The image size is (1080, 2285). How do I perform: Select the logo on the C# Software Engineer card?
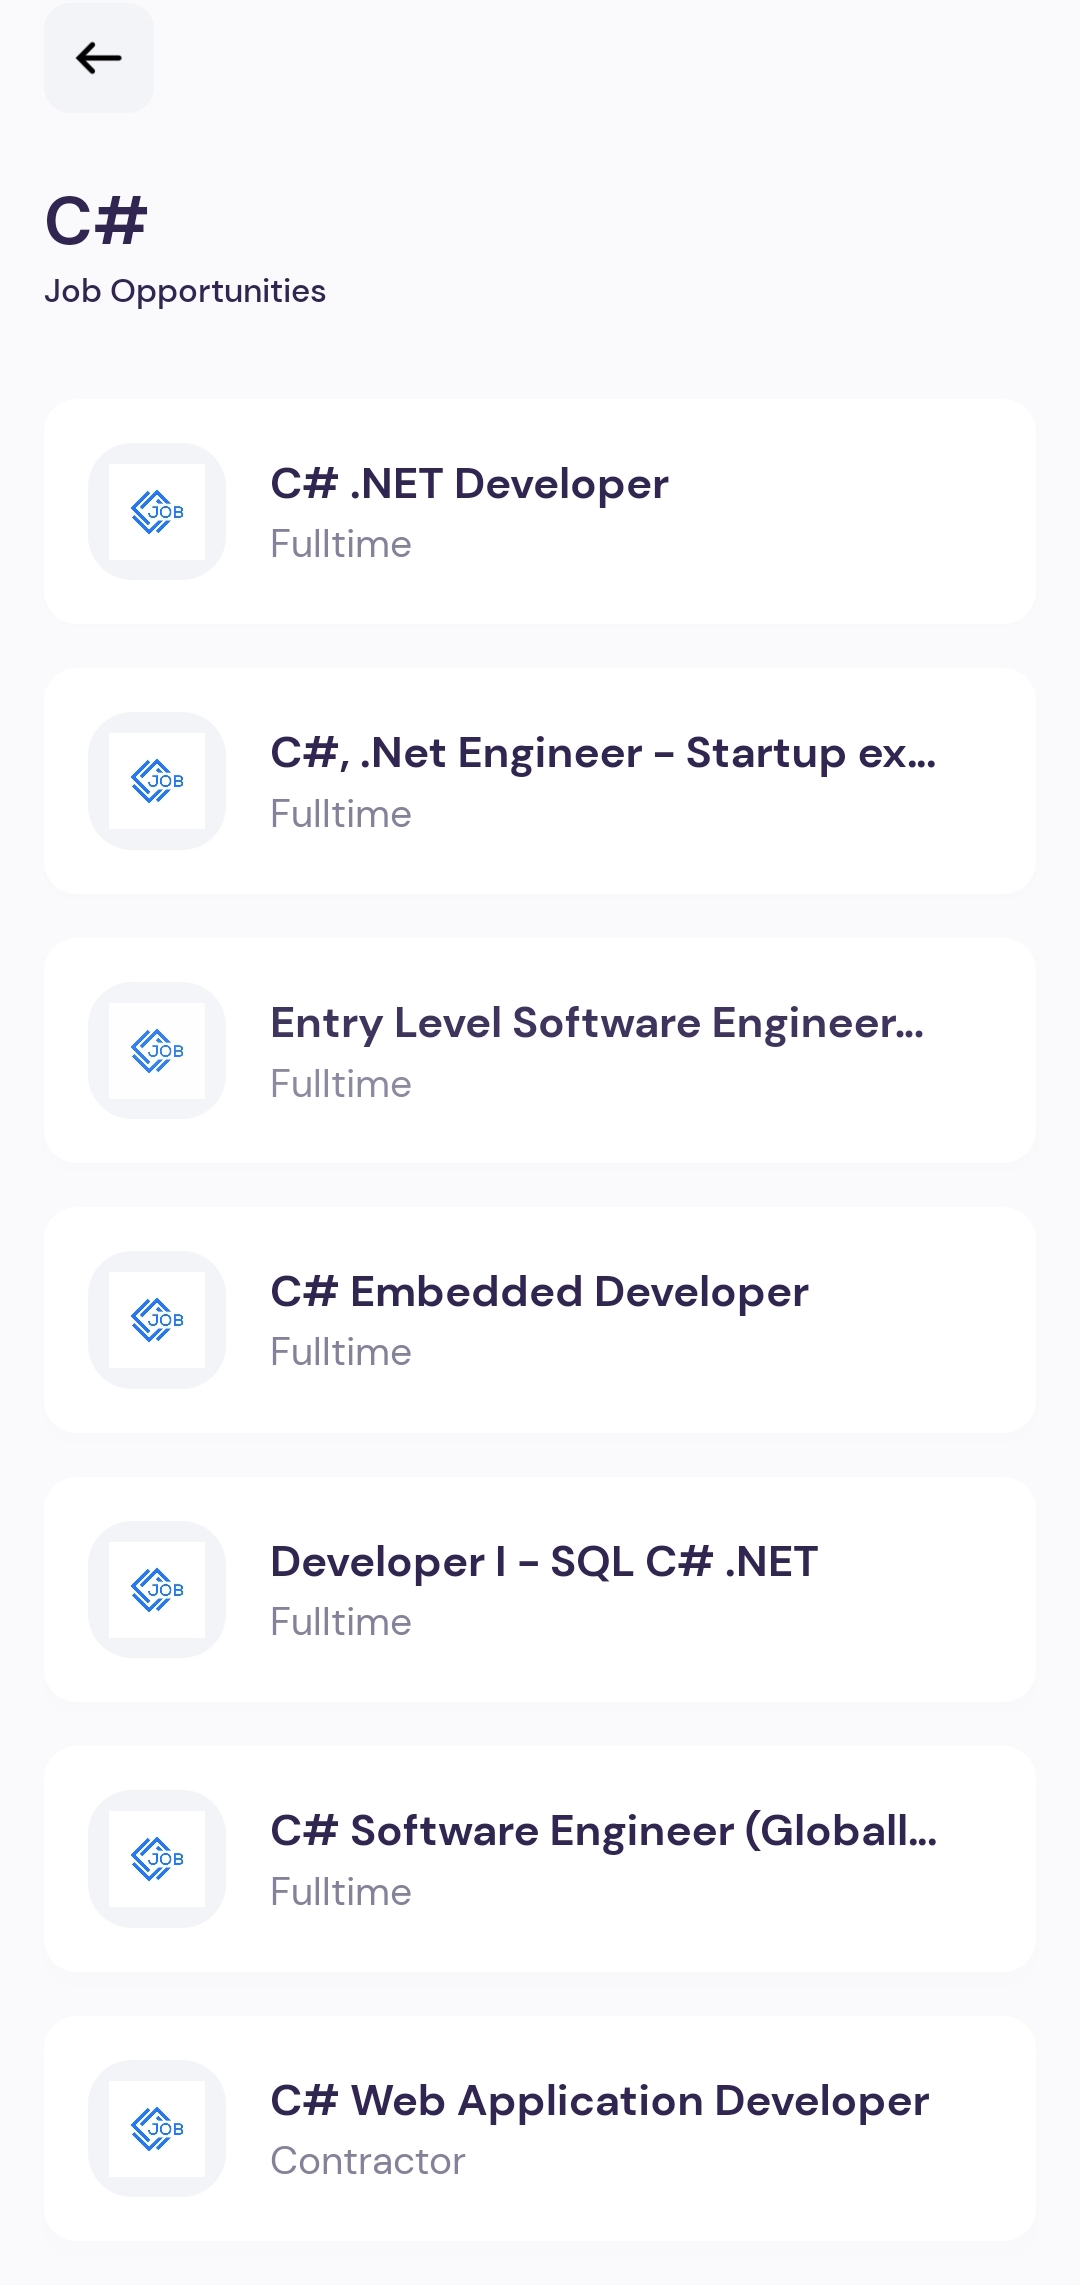(x=157, y=1858)
